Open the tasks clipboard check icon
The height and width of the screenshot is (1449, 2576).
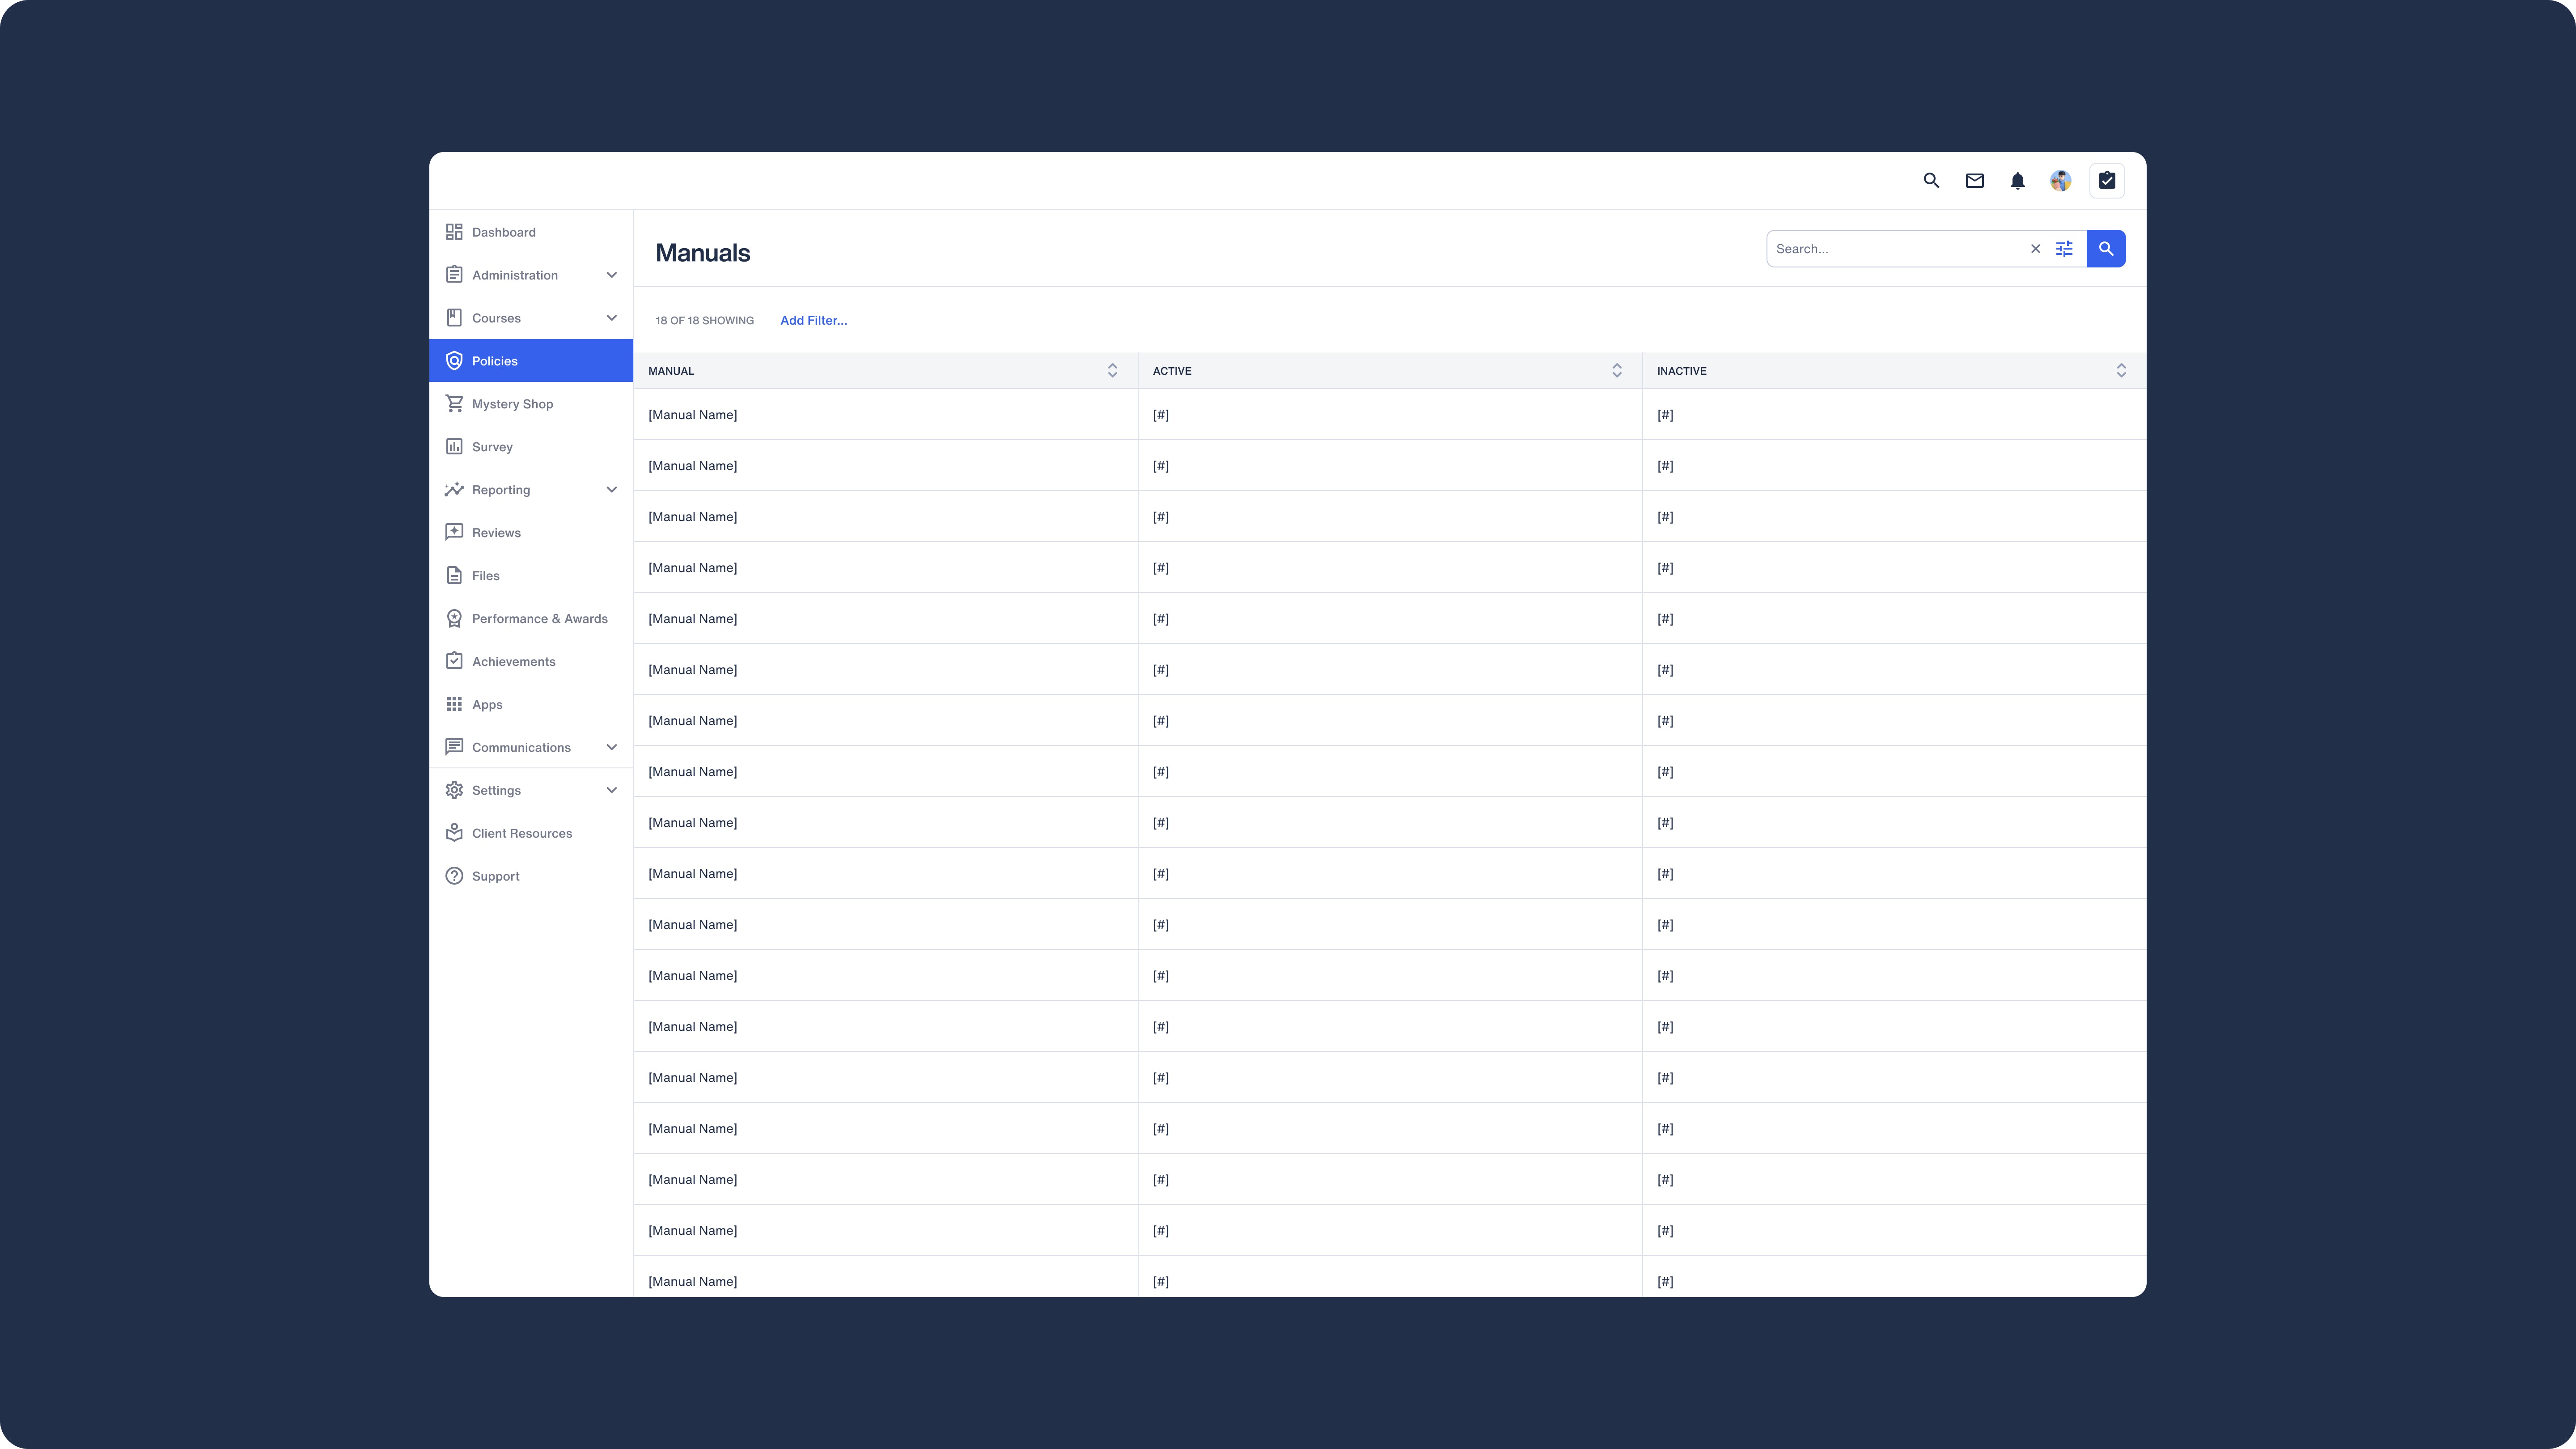tap(2107, 181)
